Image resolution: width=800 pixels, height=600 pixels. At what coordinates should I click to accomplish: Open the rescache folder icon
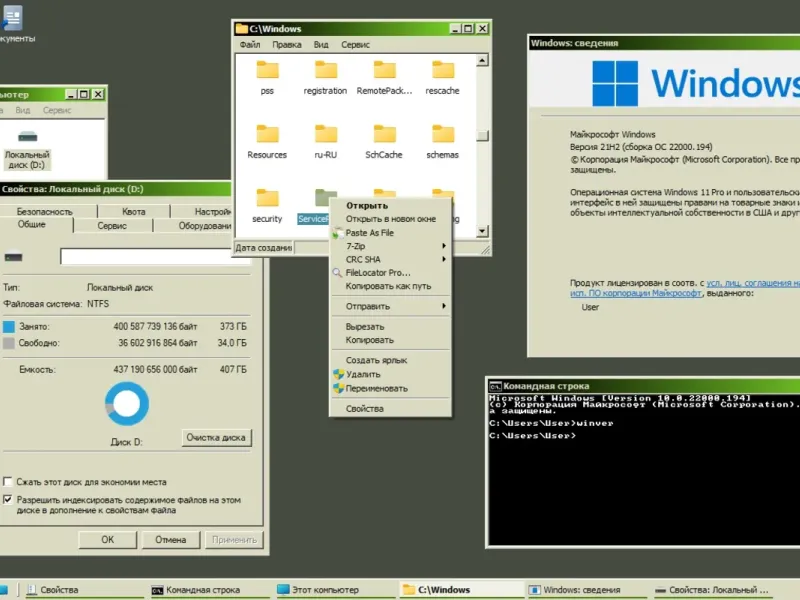[x=442, y=70]
